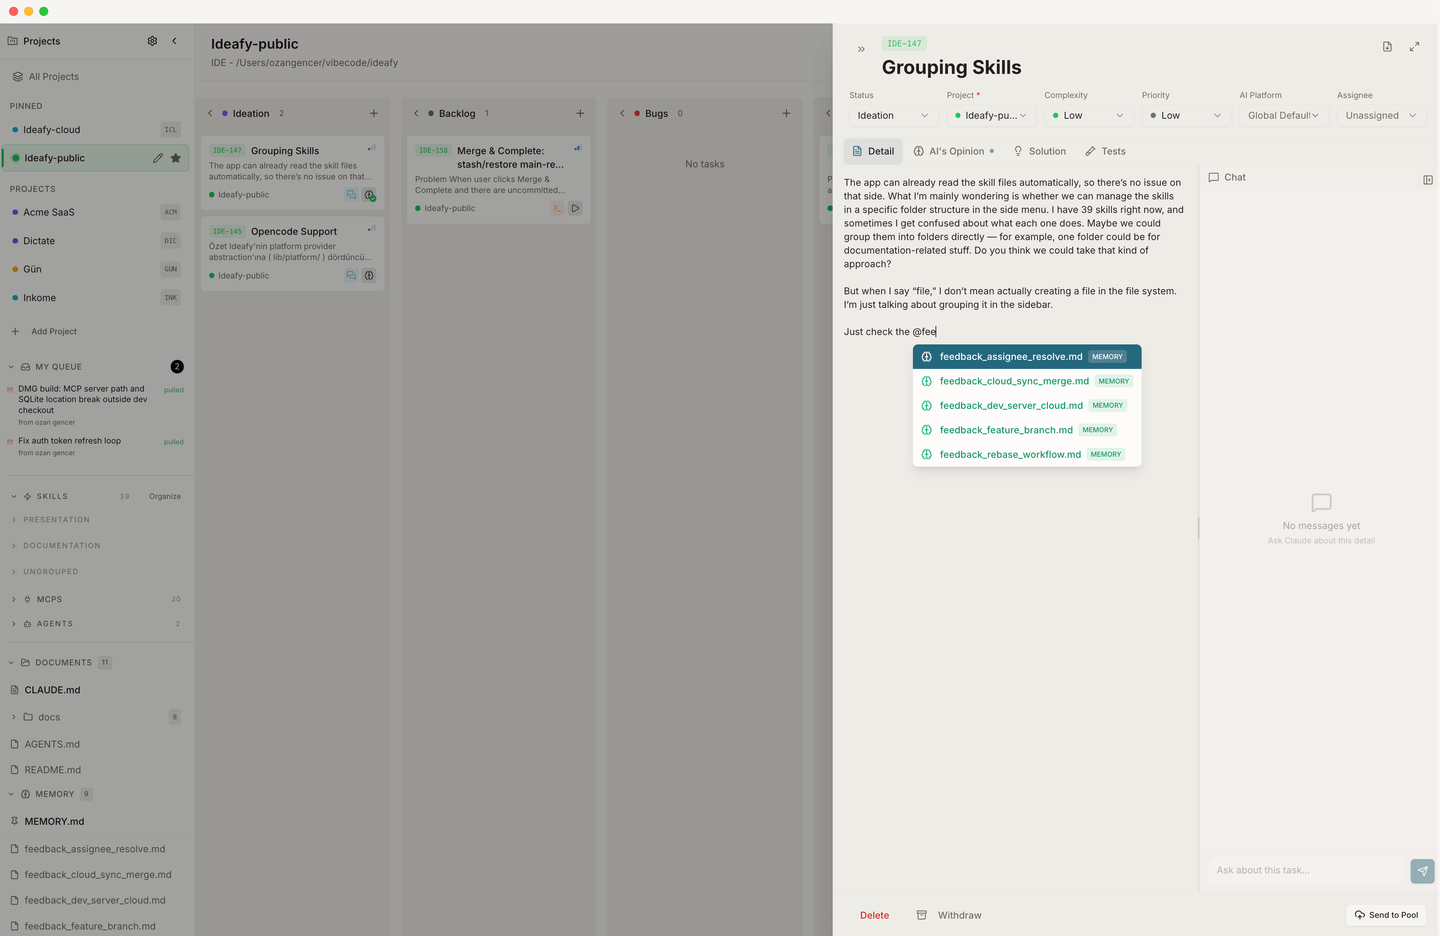Expand the detail panel to fullscreen
The height and width of the screenshot is (936, 1440).
pos(1414,47)
